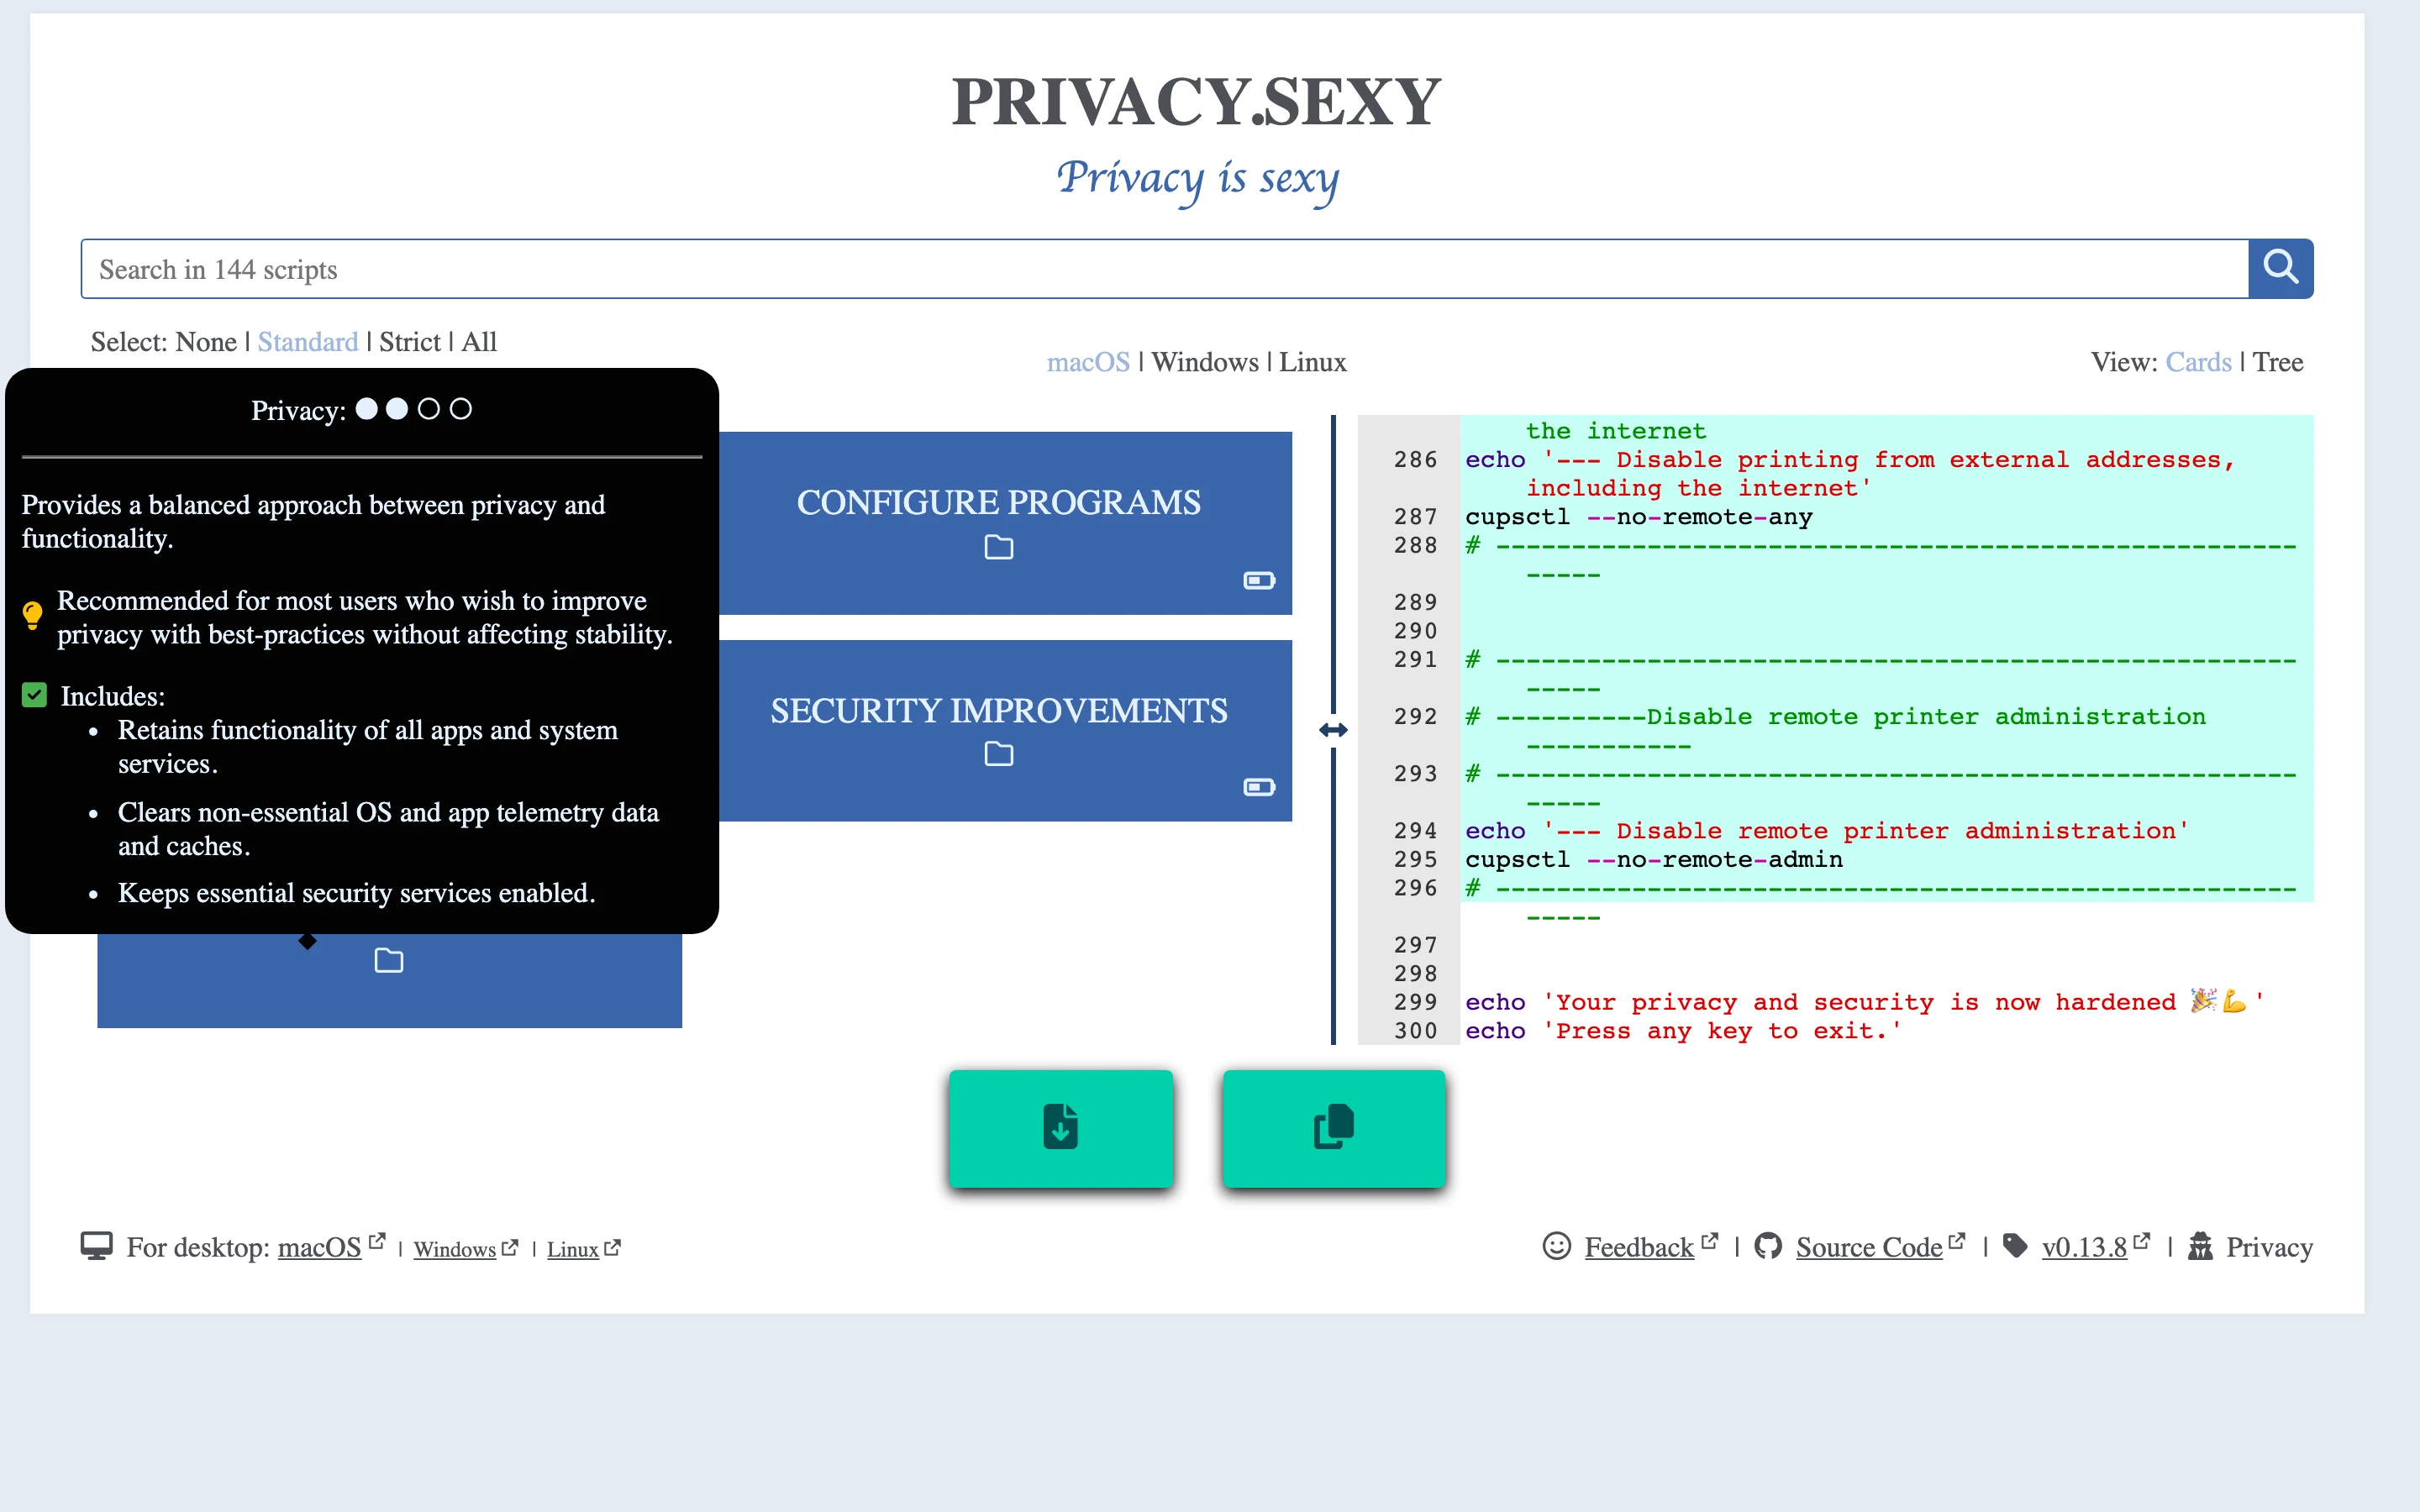Toggle selection indicator on Configure Programs card
The width and height of the screenshot is (2420, 1512).
coord(1259,581)
